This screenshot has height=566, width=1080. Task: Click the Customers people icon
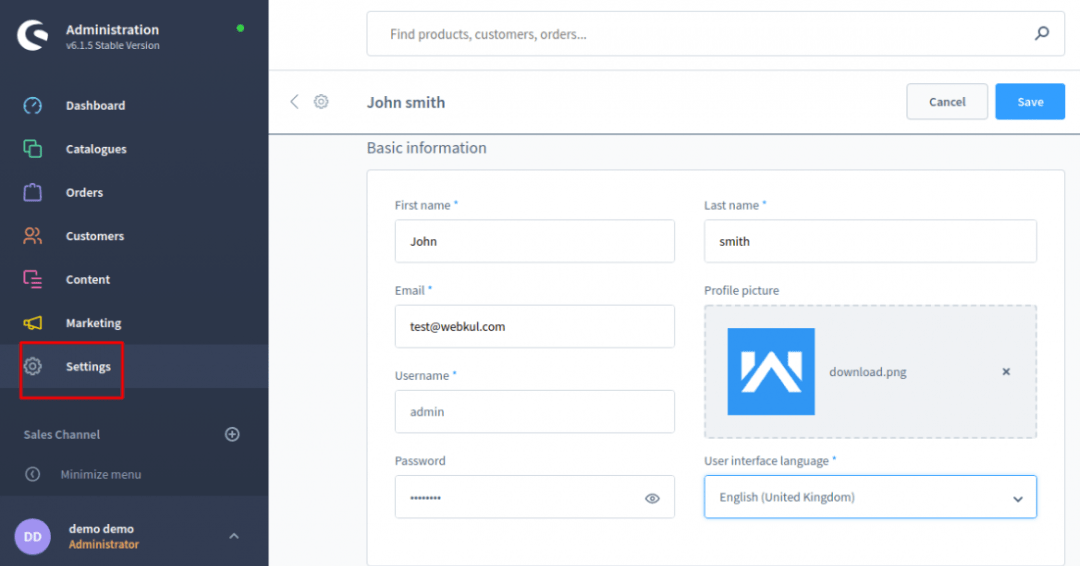tap(32, 235)
